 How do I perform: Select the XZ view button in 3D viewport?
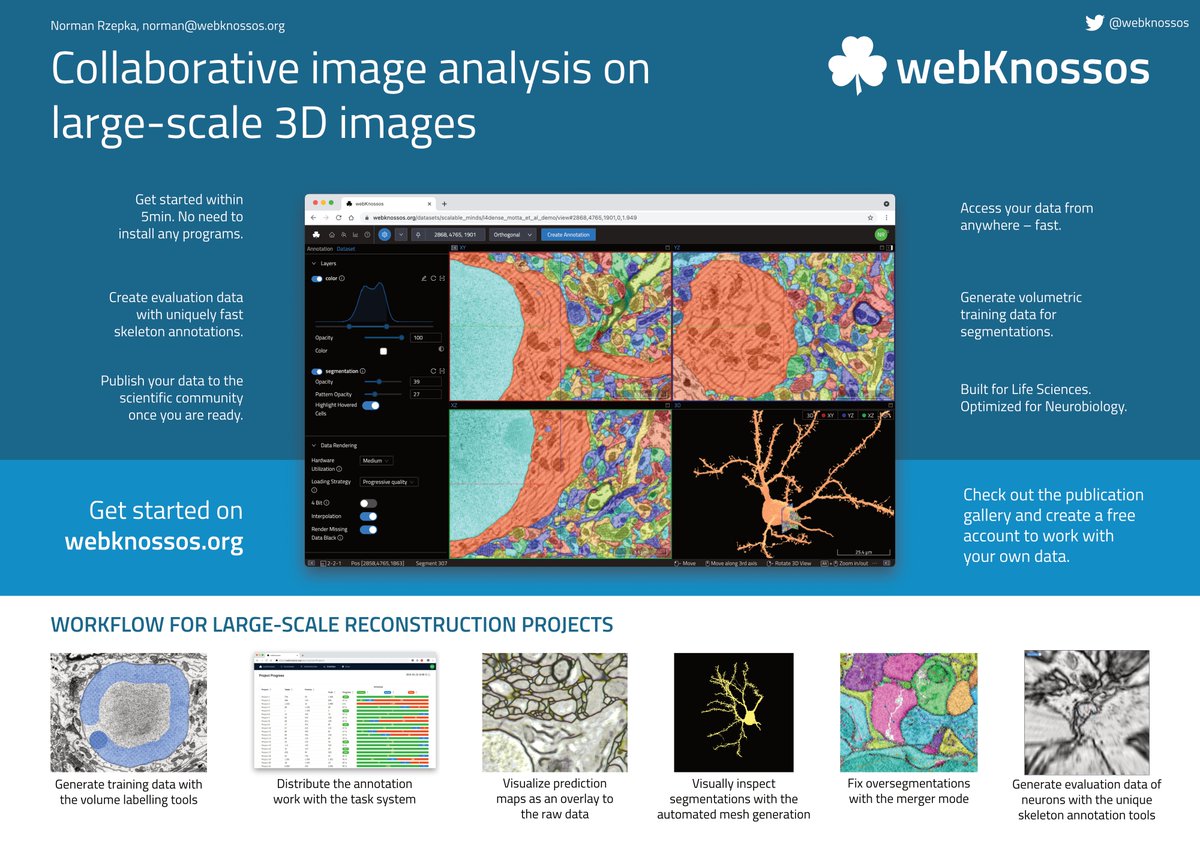868,415
